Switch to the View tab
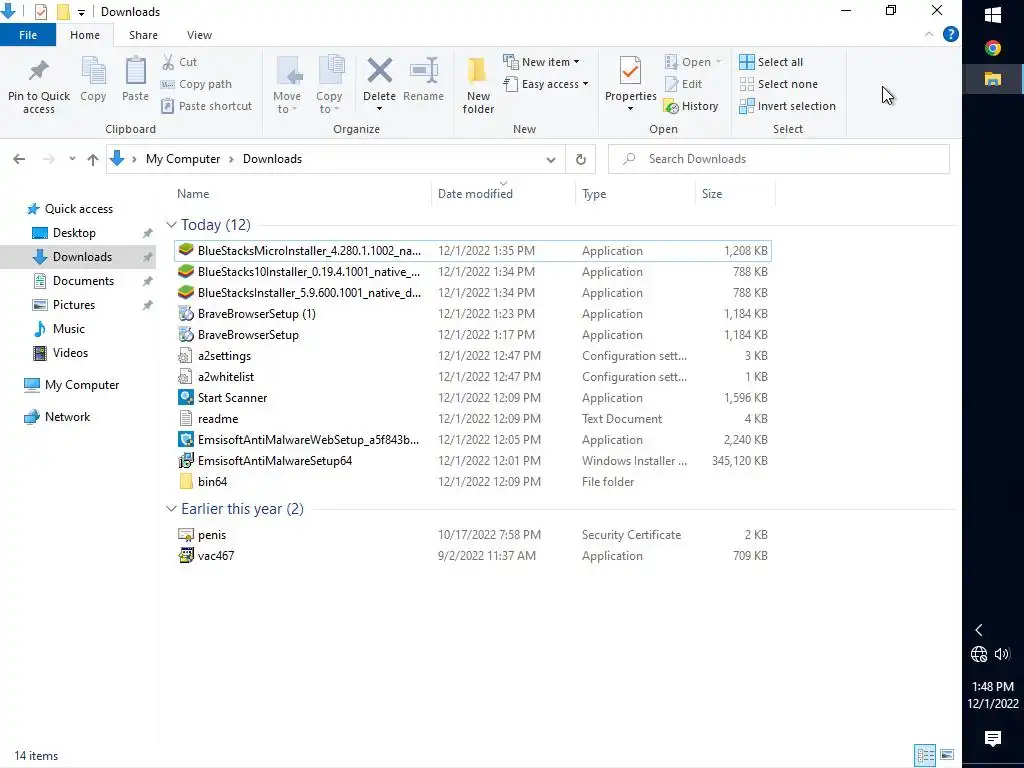This screenshot has height=768, width=1024. pyautogui.click(x=199, y=35)
